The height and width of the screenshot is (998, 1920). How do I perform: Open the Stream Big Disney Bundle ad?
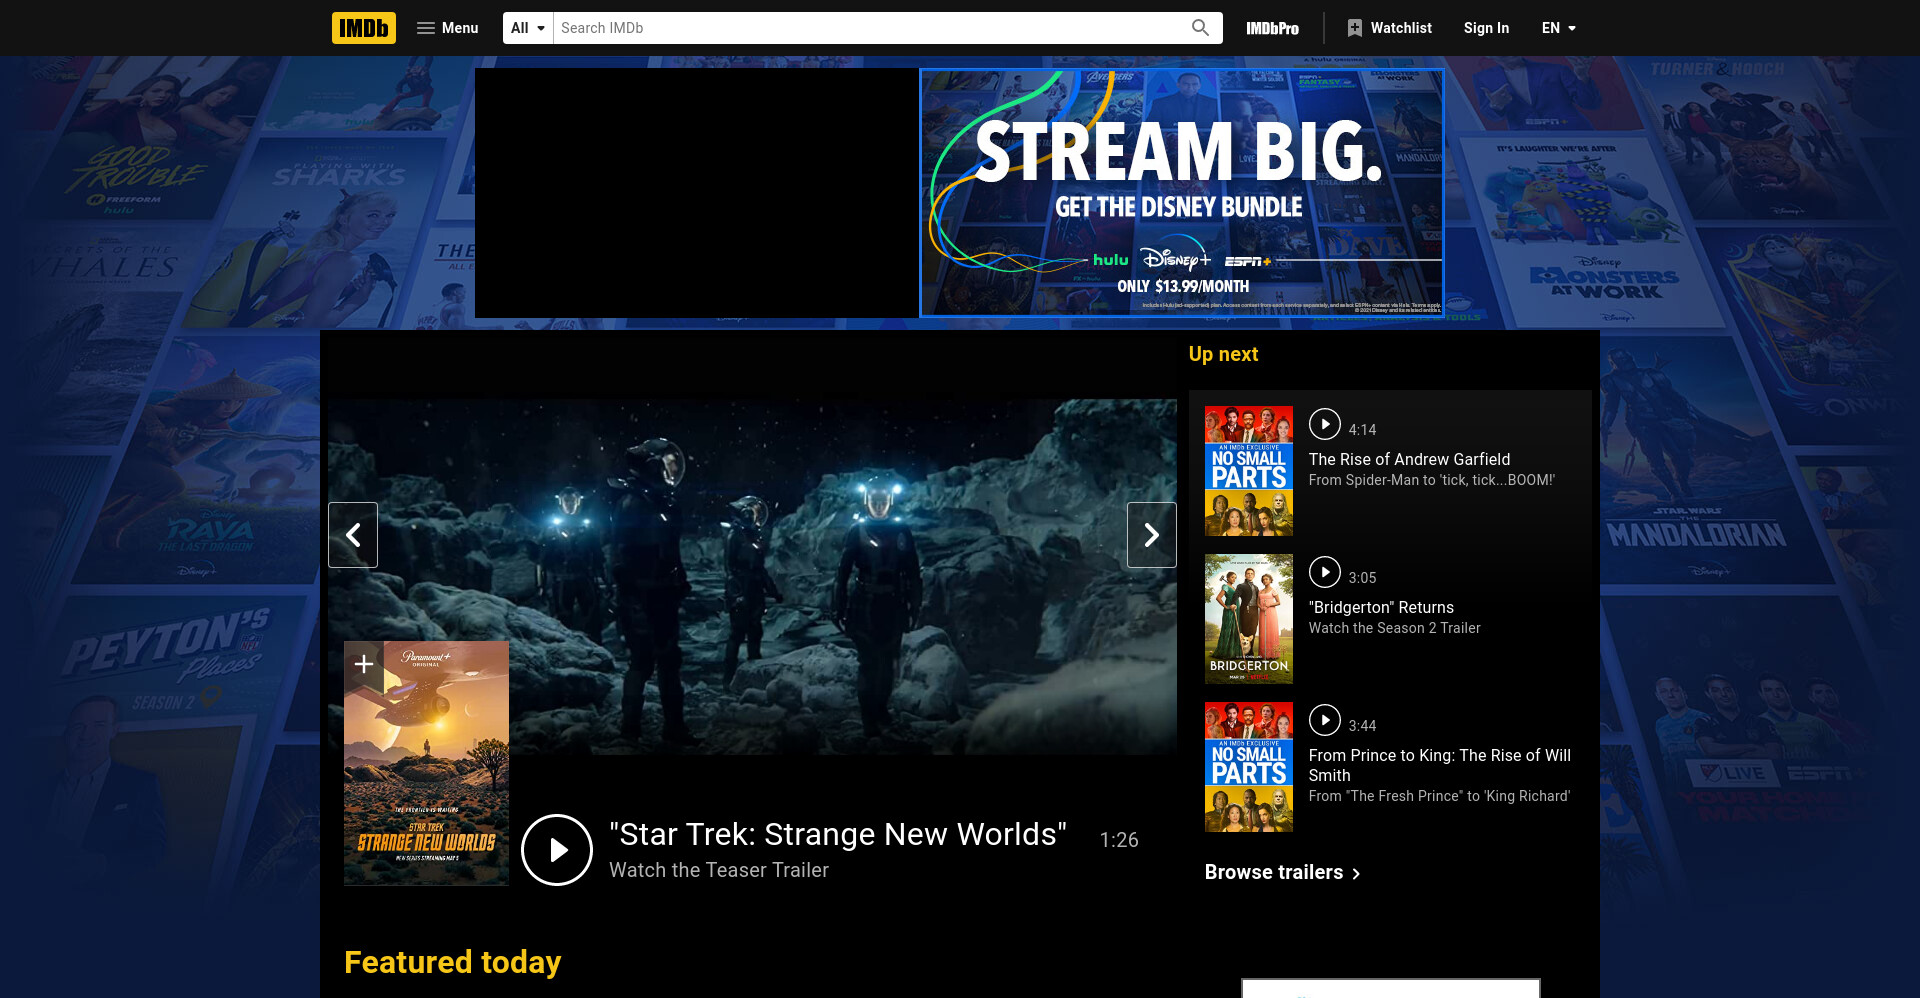[1182, 193]
